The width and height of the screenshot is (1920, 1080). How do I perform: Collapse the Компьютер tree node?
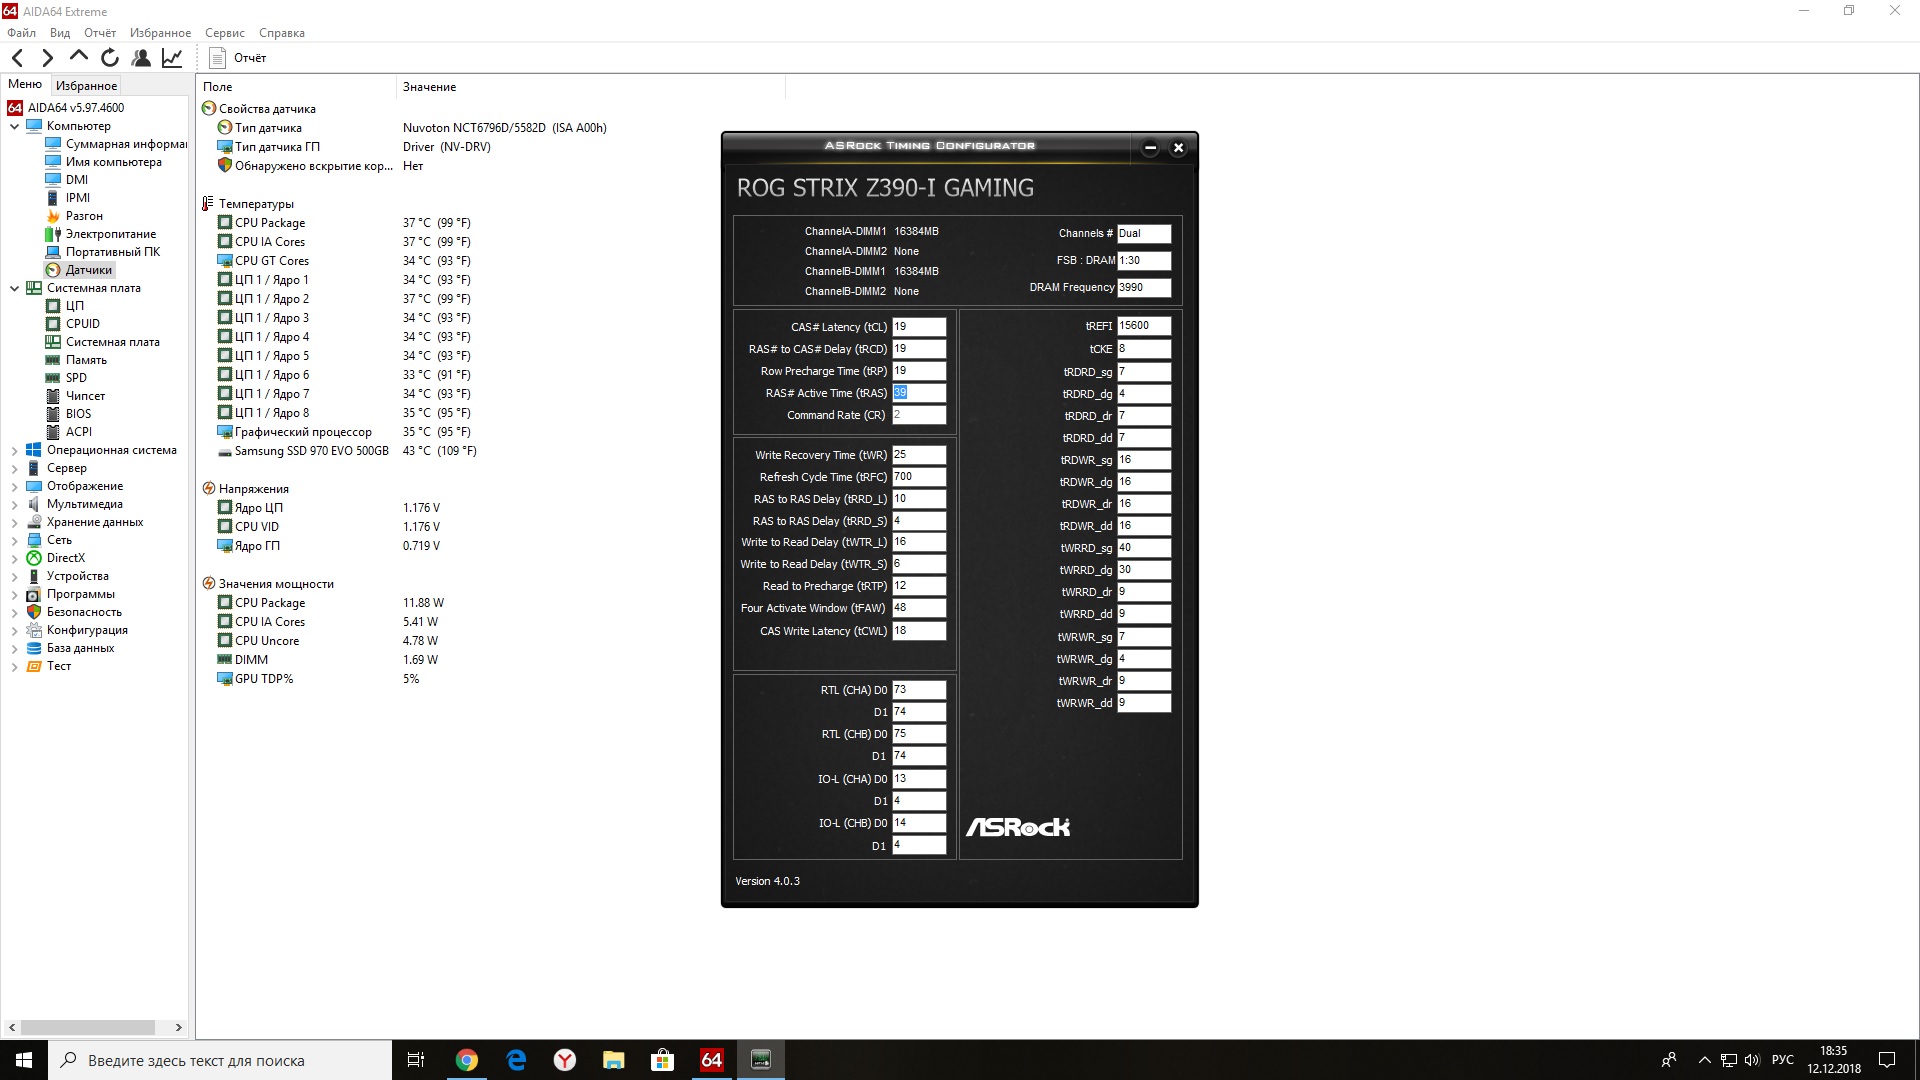14,126
